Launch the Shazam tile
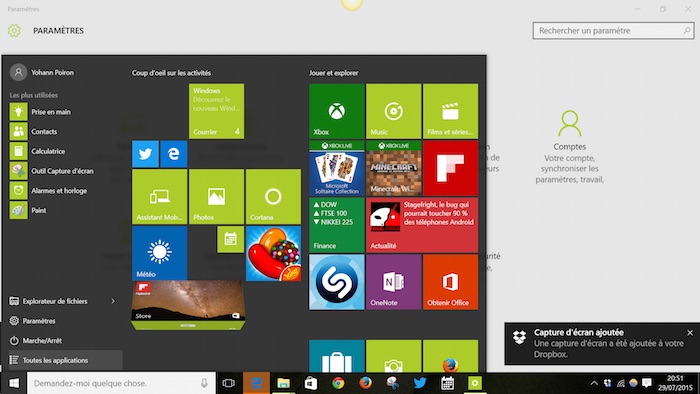The width and height of the screenshot is (700, 394). point(337,282)
